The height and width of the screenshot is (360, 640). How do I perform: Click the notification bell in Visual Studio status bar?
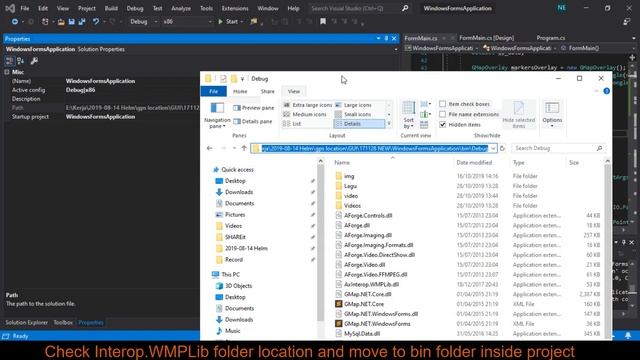click(x=628, y=336)
